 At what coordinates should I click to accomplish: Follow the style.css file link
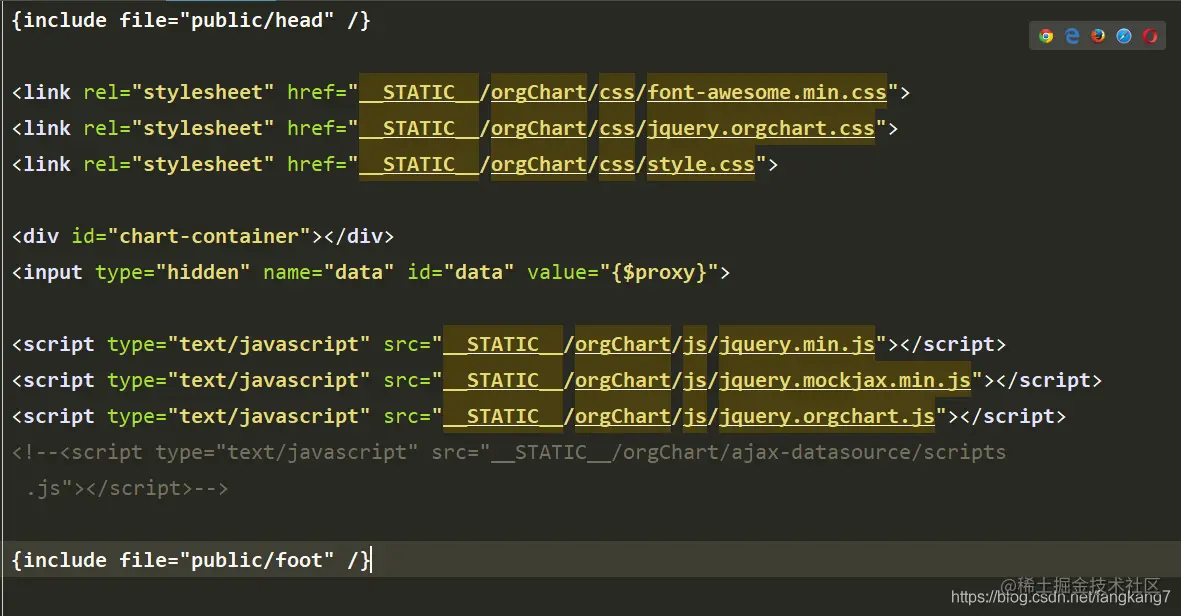pos(700,165)
